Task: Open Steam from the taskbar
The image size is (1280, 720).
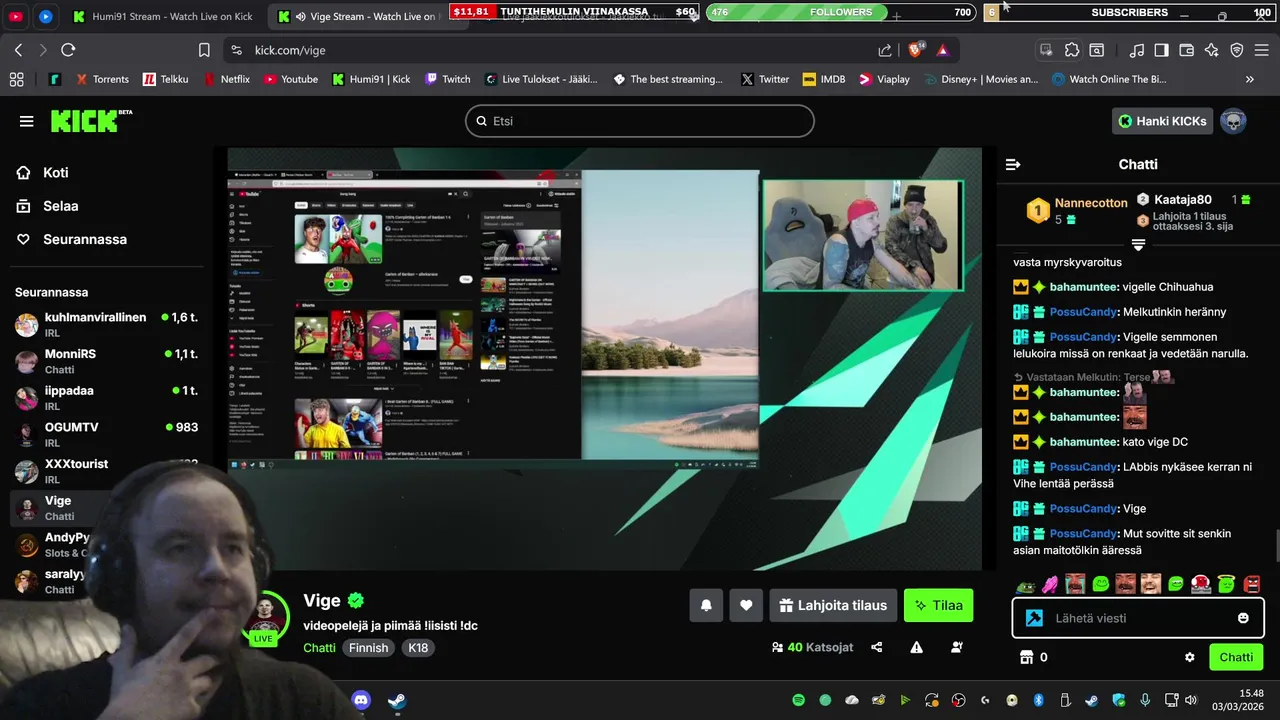Action: (397, 701)
